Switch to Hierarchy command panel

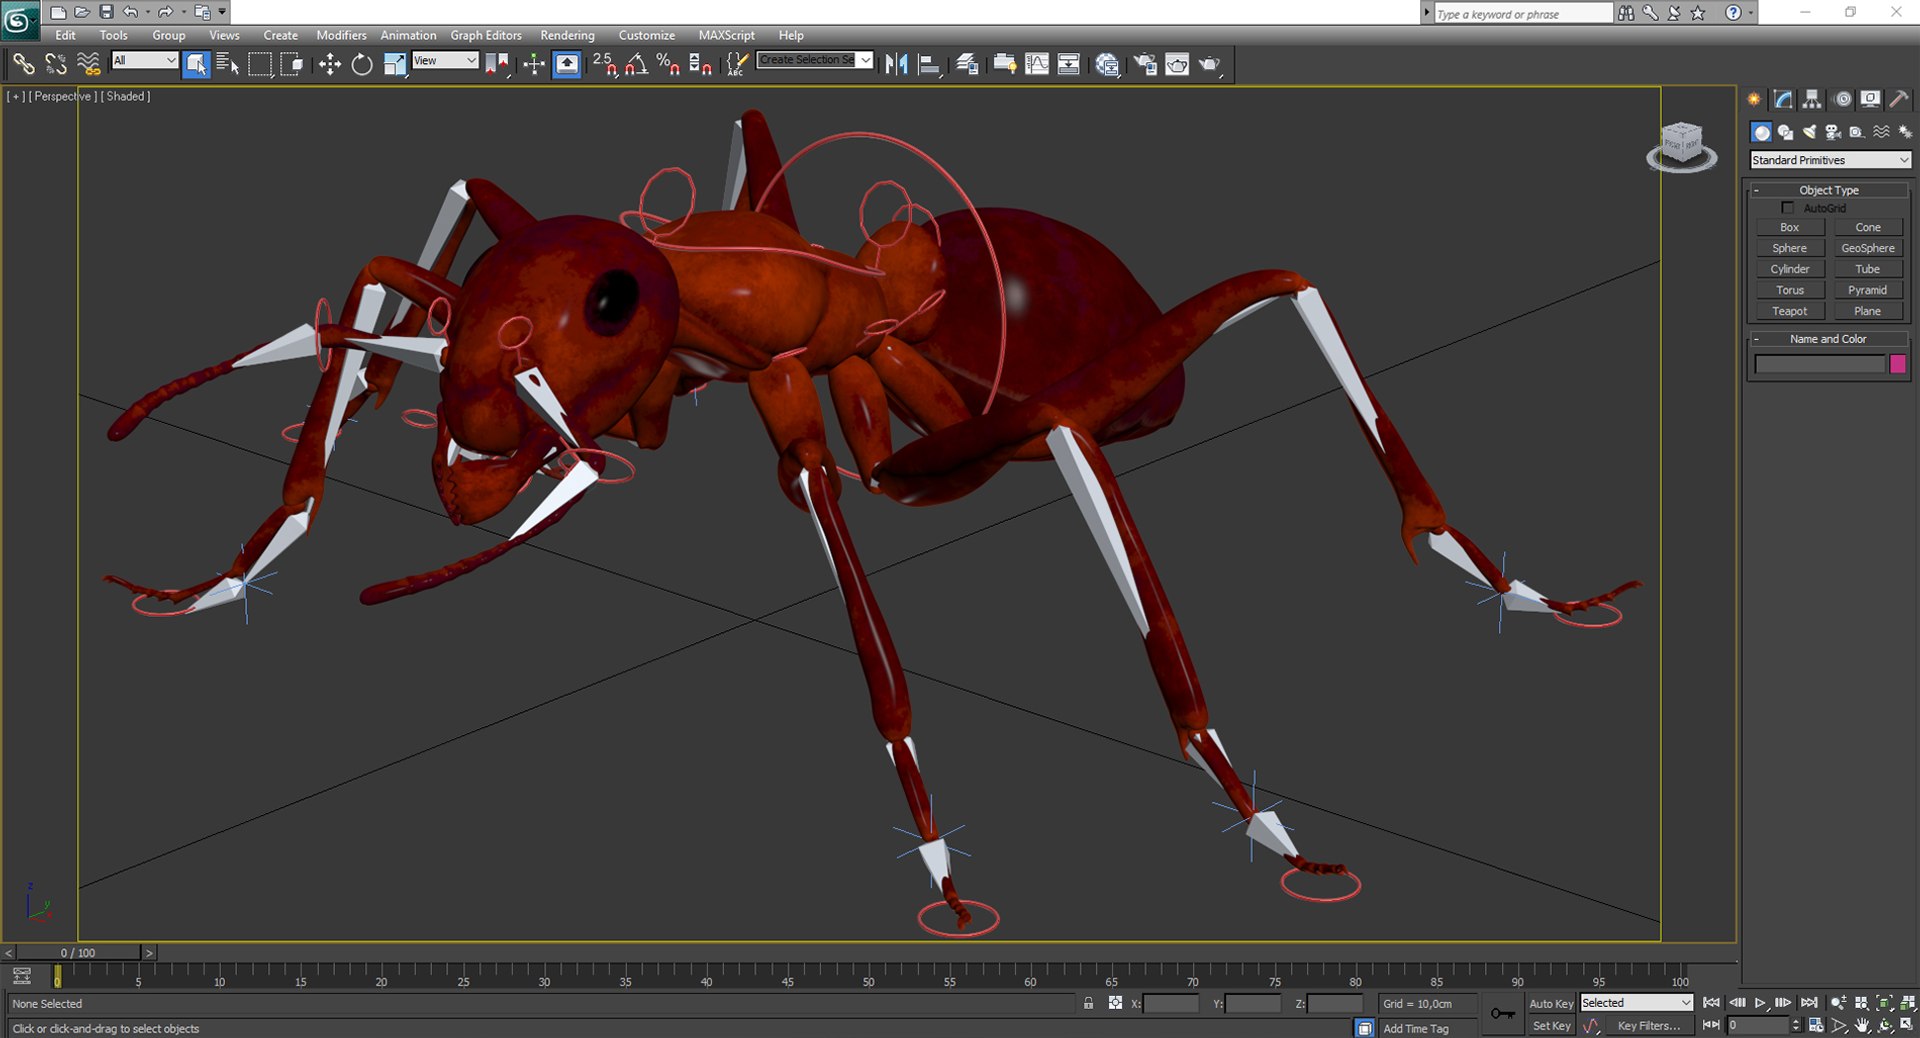click(x=1812, y=99)
